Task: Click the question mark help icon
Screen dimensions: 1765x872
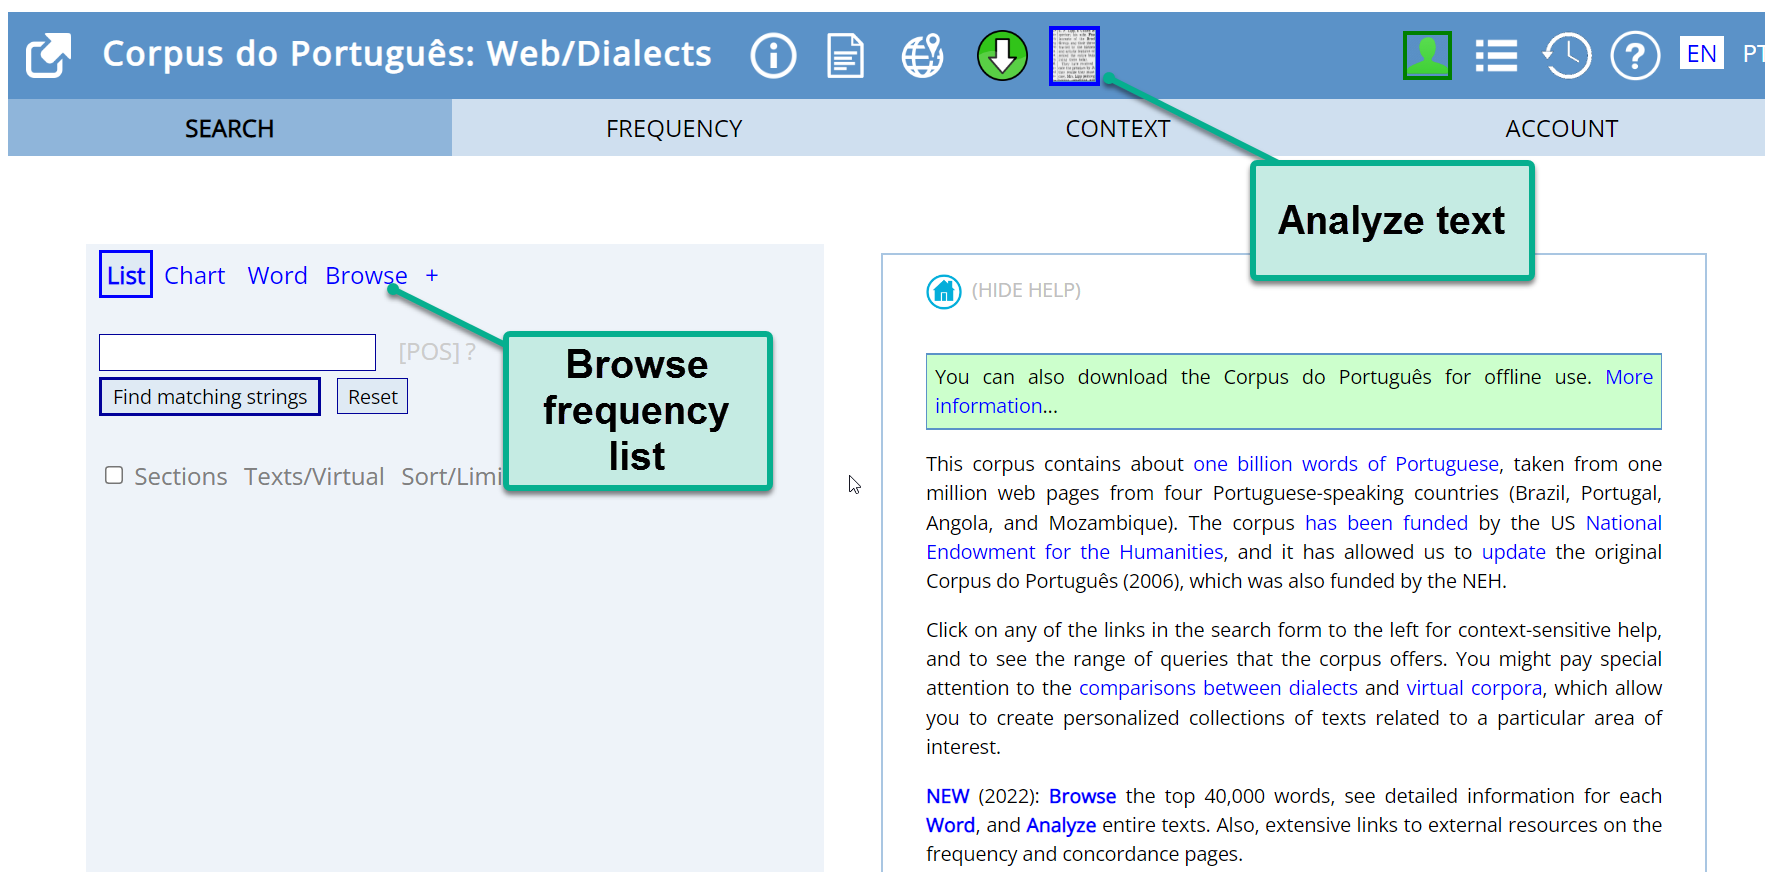Action: tap(1635, 55)
